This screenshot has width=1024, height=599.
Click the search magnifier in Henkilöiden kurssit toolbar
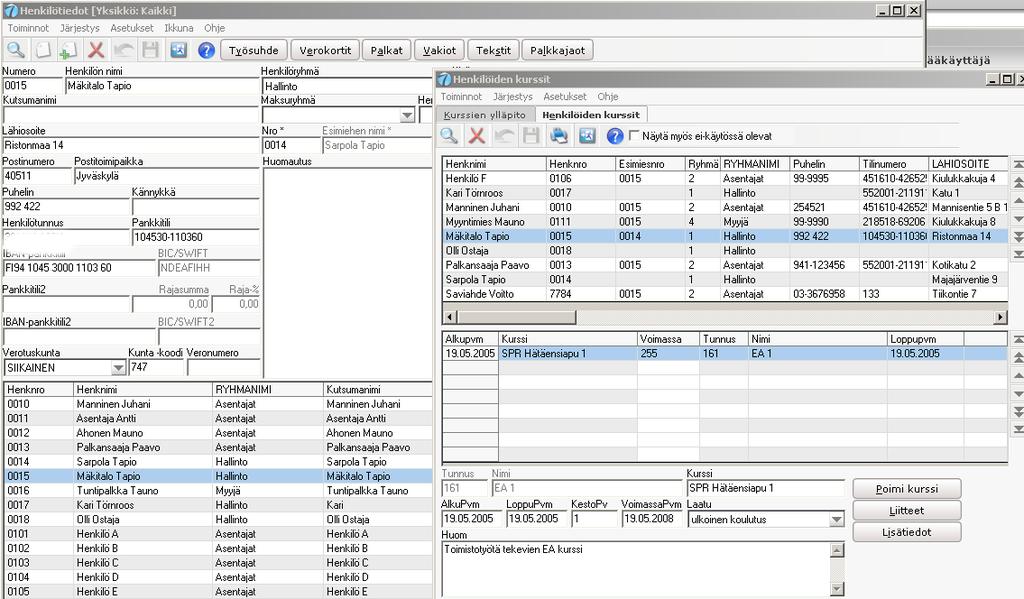click(449, 135)
